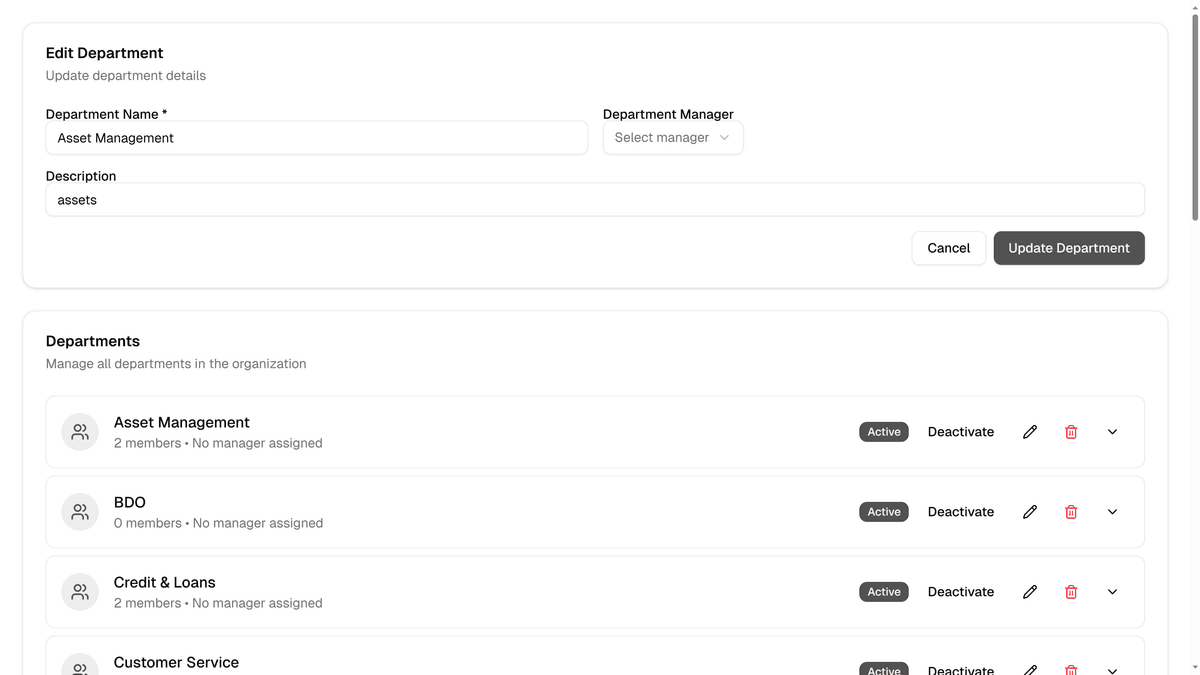This screenshot has height=675, width=1200.
Task: Click the Edit Department heading
Action: [105, 53]
